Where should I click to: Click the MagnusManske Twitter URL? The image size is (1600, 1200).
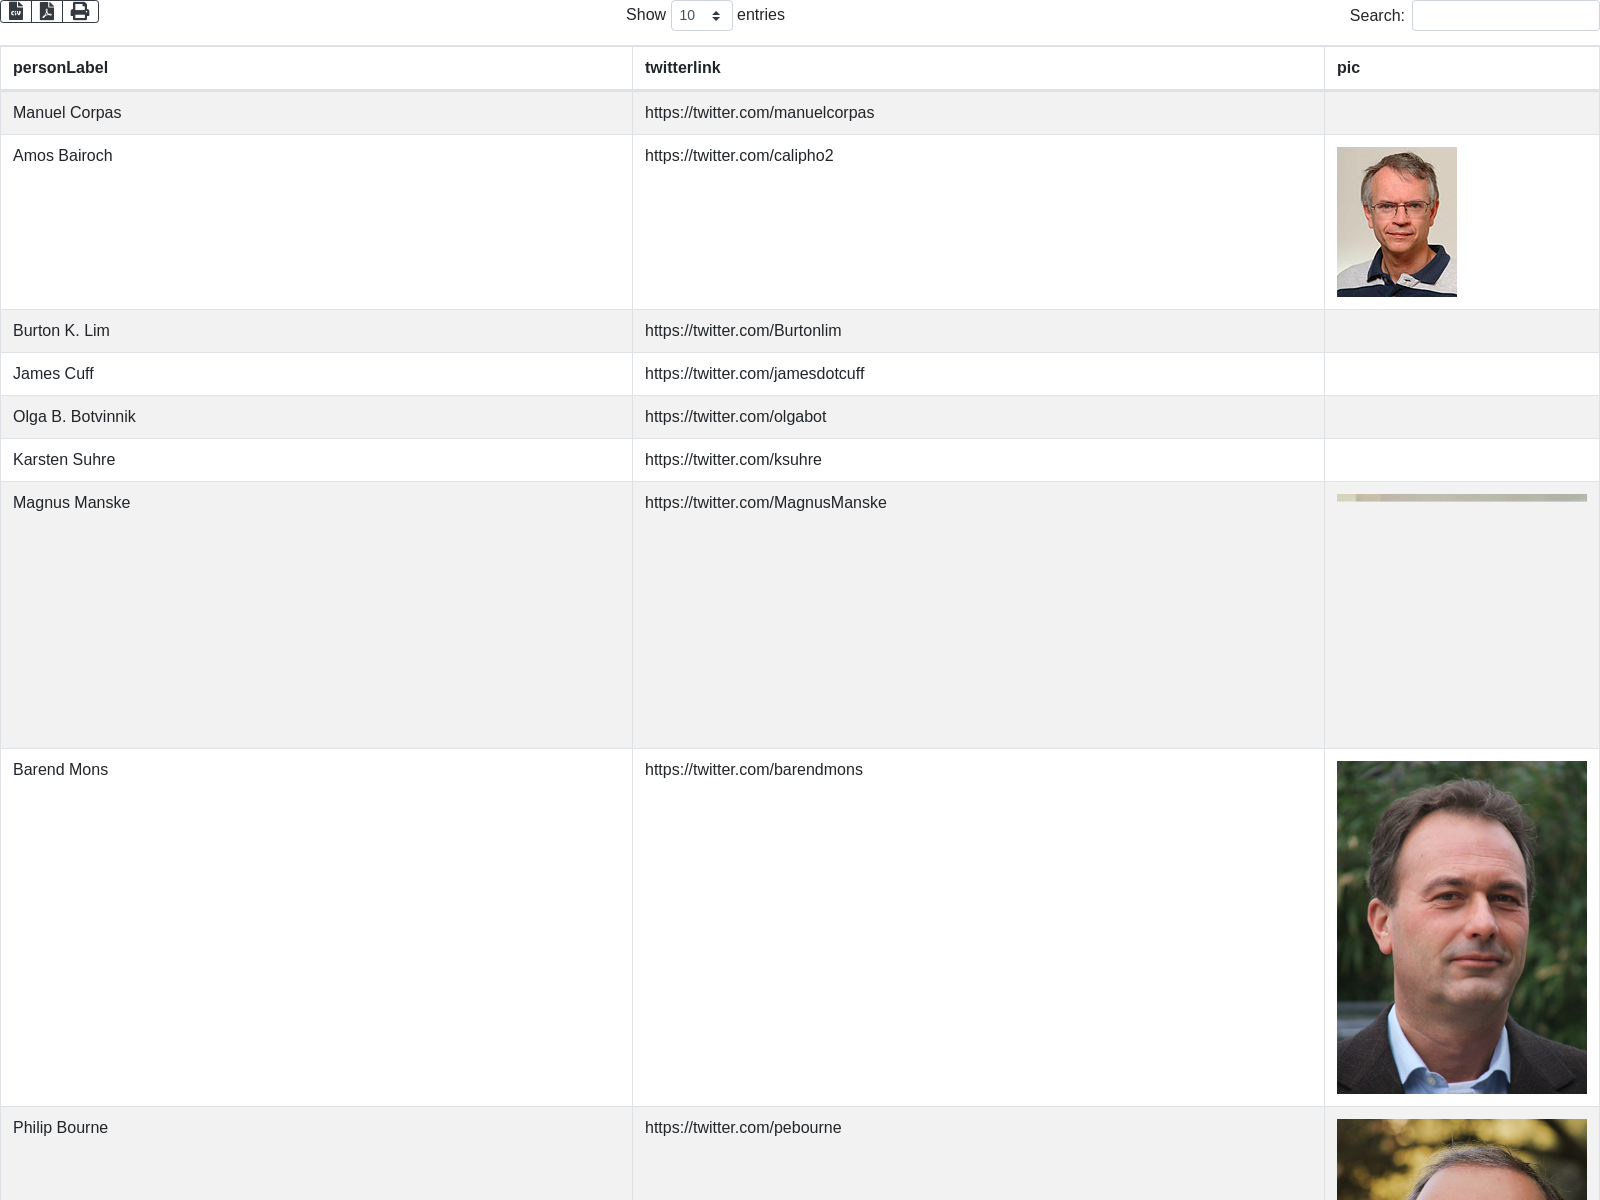(x=765, y=503)
